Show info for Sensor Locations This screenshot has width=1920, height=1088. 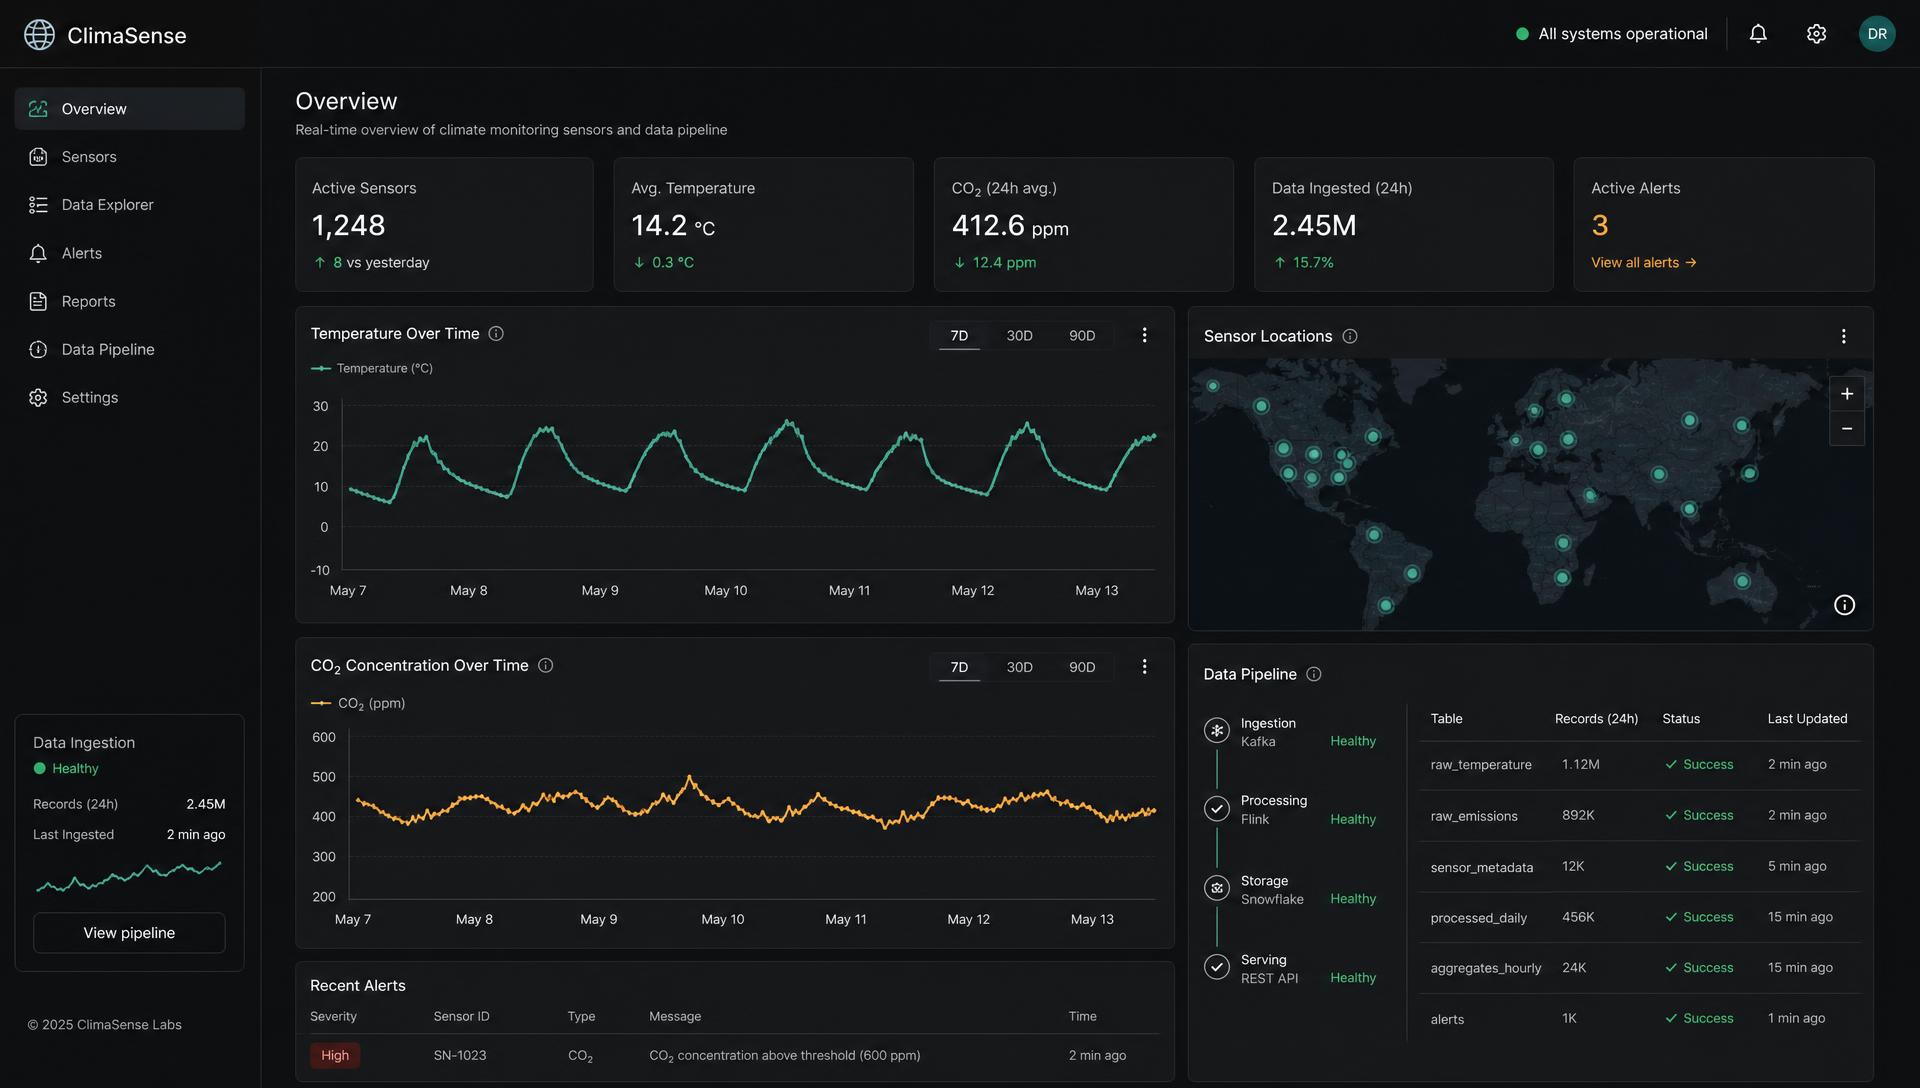1350,336
